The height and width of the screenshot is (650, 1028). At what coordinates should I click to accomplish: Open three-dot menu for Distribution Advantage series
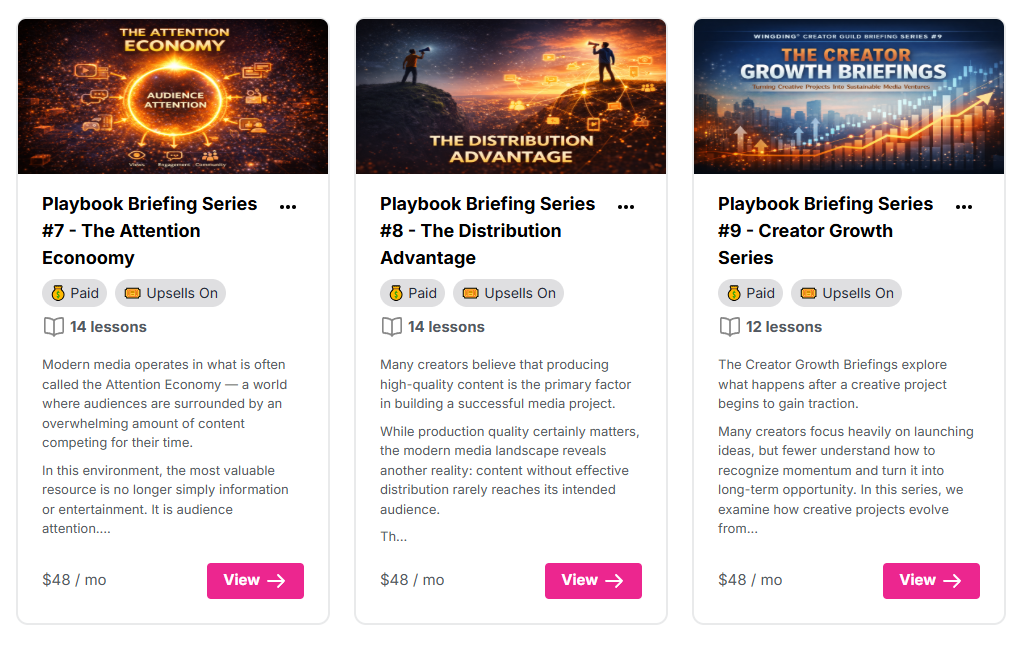point(626,207)
